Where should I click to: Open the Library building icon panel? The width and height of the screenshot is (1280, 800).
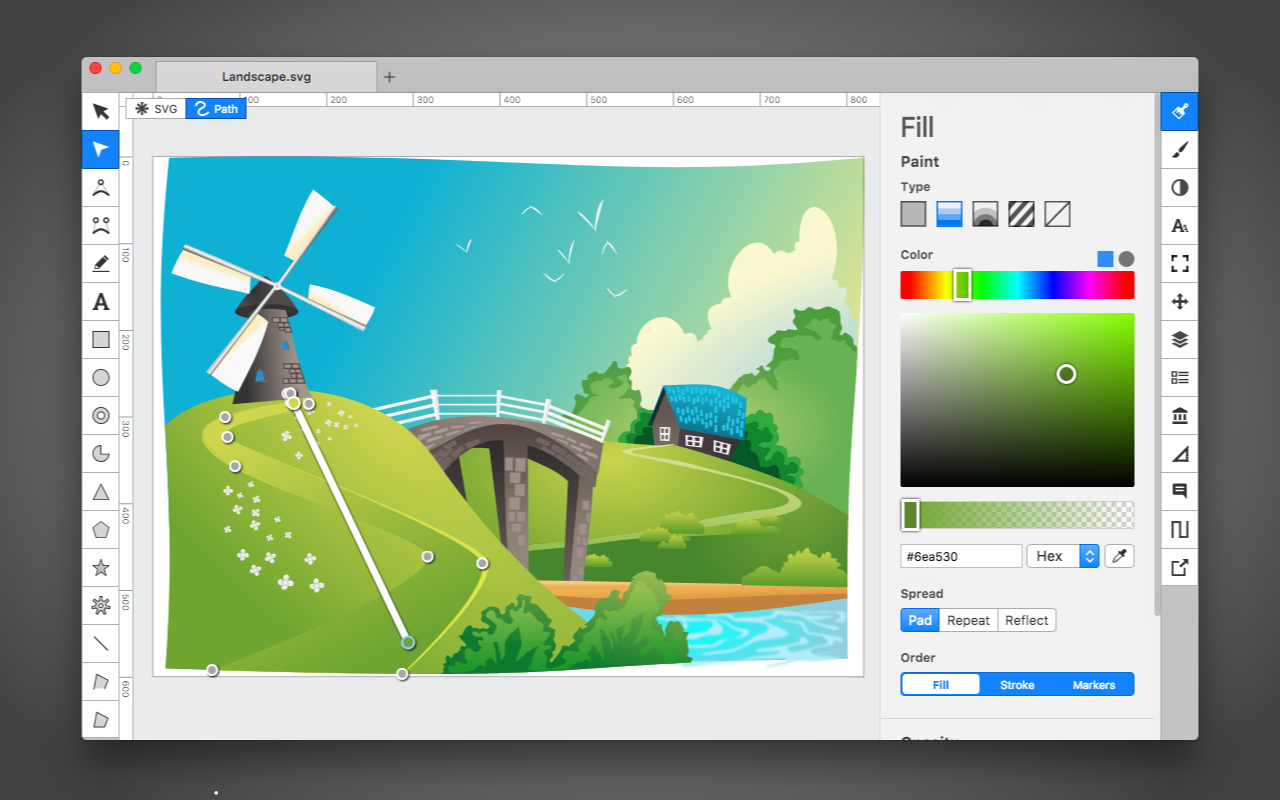click(x=1179, y=415)
